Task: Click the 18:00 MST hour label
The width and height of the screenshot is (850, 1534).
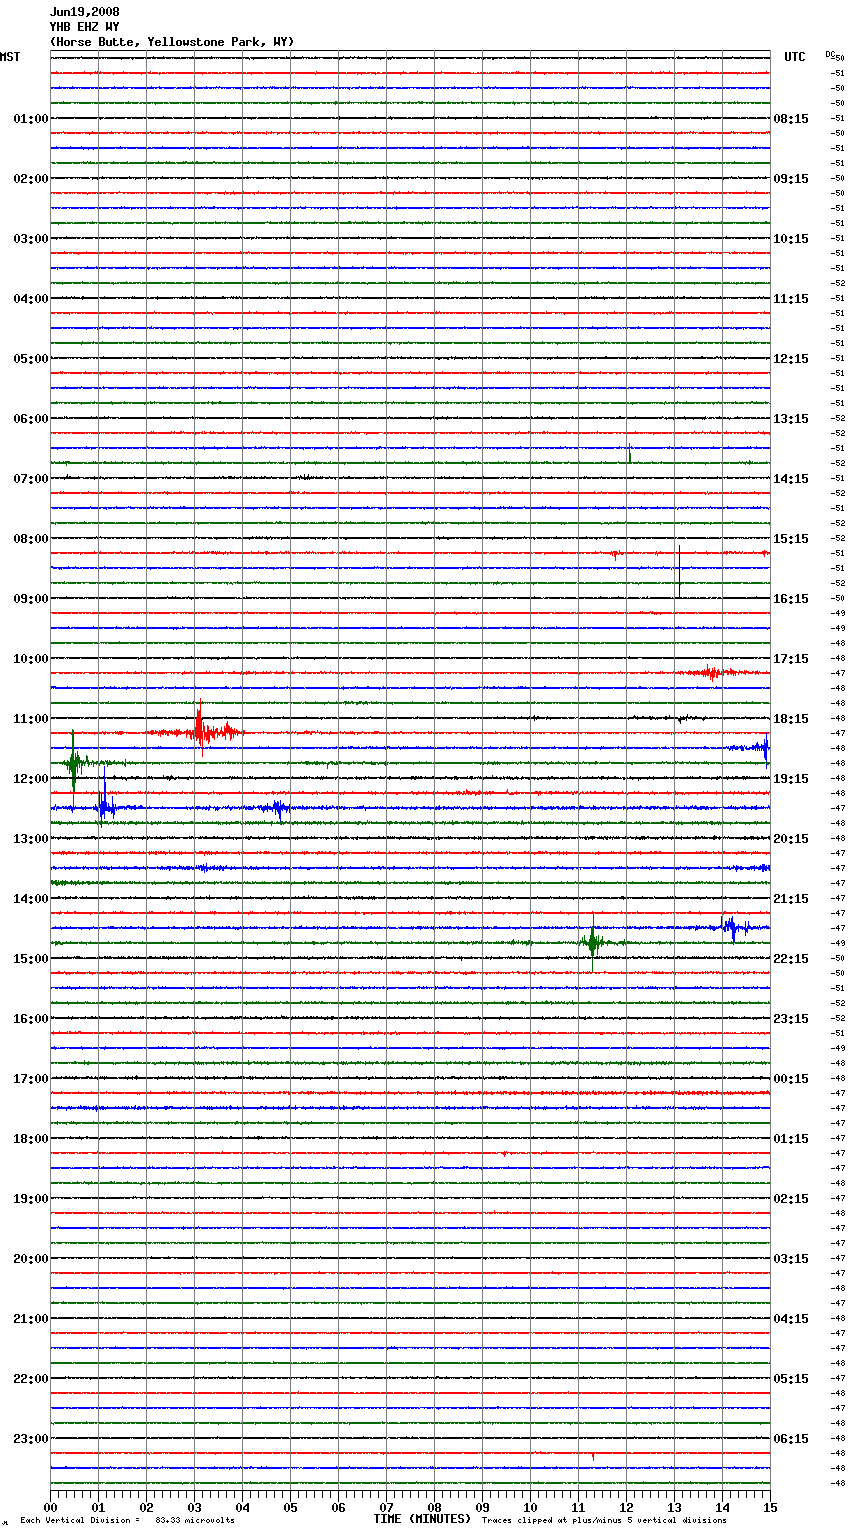Action: (31, 1139)
